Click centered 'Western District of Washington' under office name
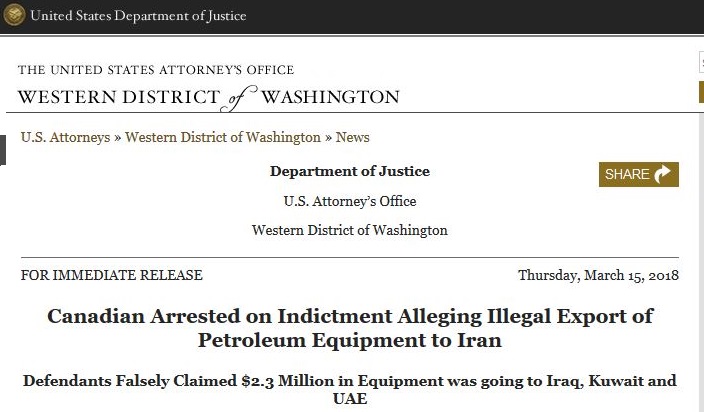 (x=350, y=230)
